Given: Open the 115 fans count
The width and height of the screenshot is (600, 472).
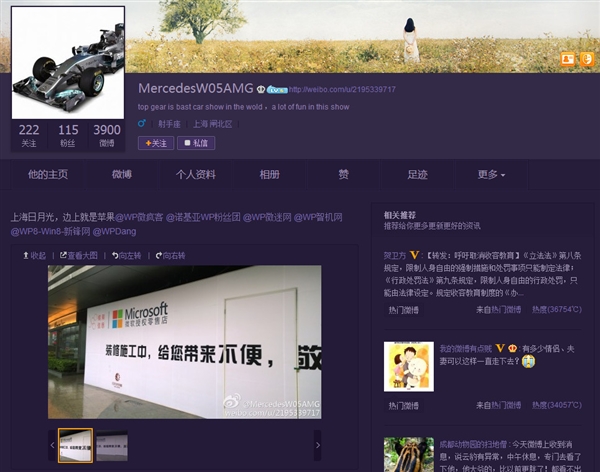Looking at the screenshot, I should point(68,135).
